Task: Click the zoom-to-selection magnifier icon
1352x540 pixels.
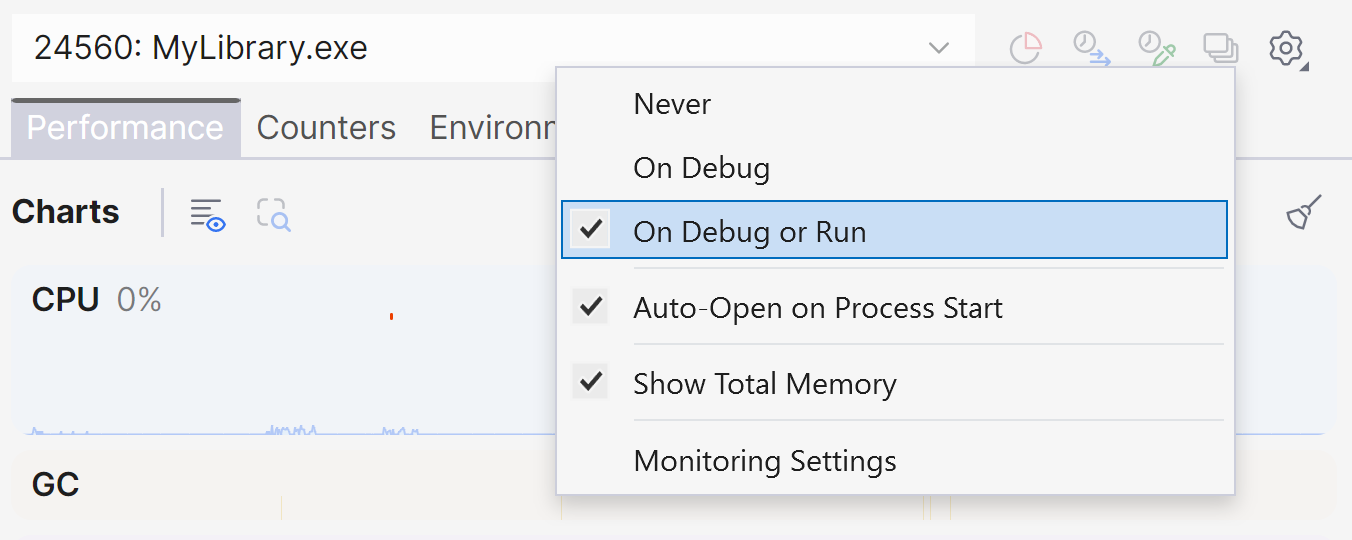Action: [273, 214]
